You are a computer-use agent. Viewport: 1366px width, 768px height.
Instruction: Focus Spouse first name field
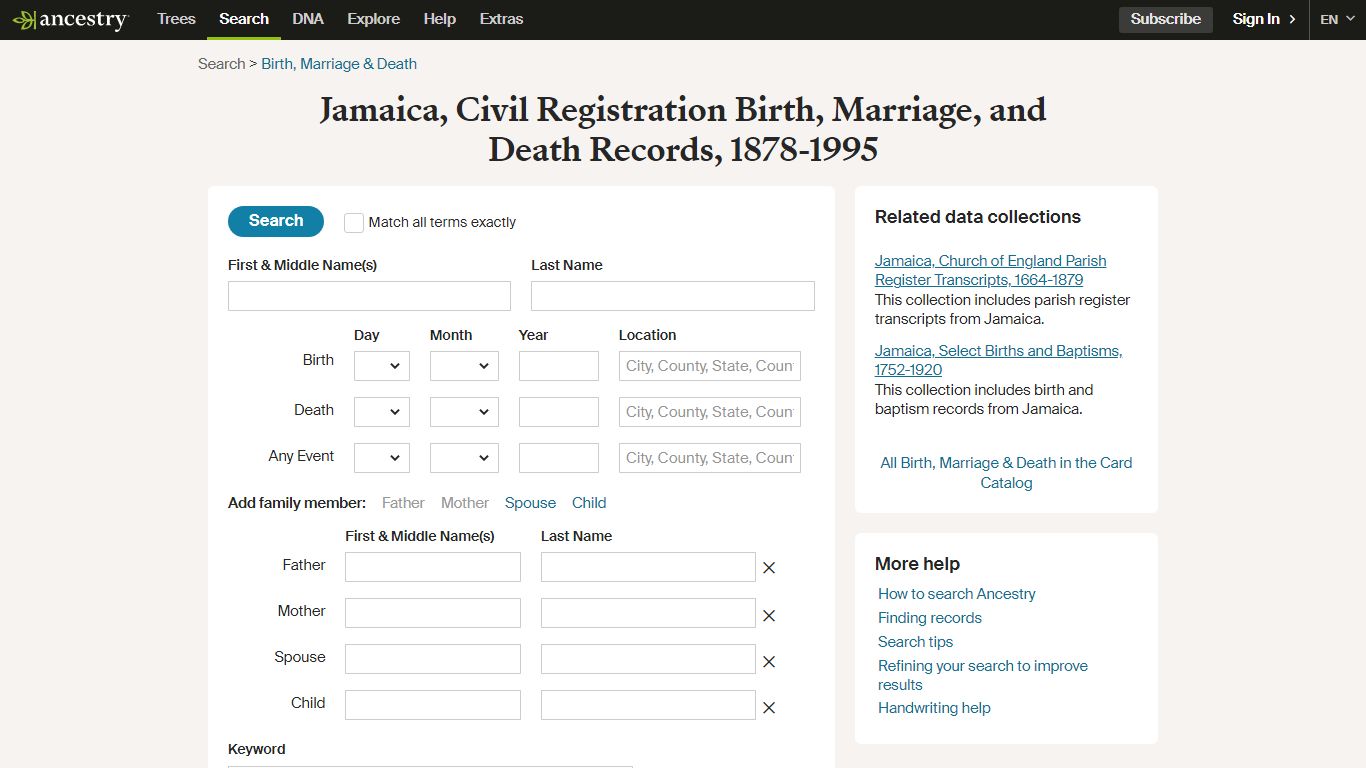point(433,659)
